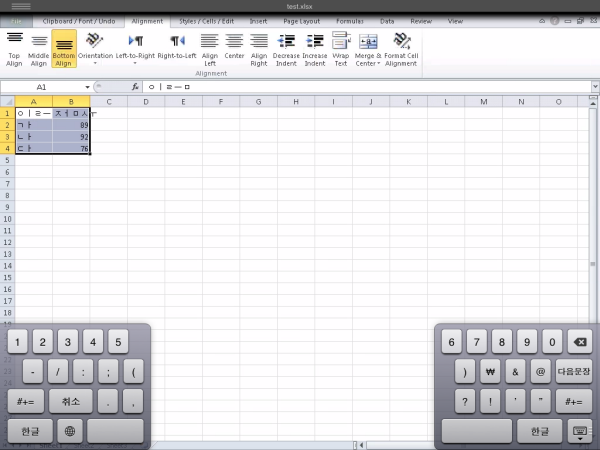Image resolution: width=600 pixels, height=450 pixels.
Task: Tap the globe keyboard language key
Action: point(70,431)
